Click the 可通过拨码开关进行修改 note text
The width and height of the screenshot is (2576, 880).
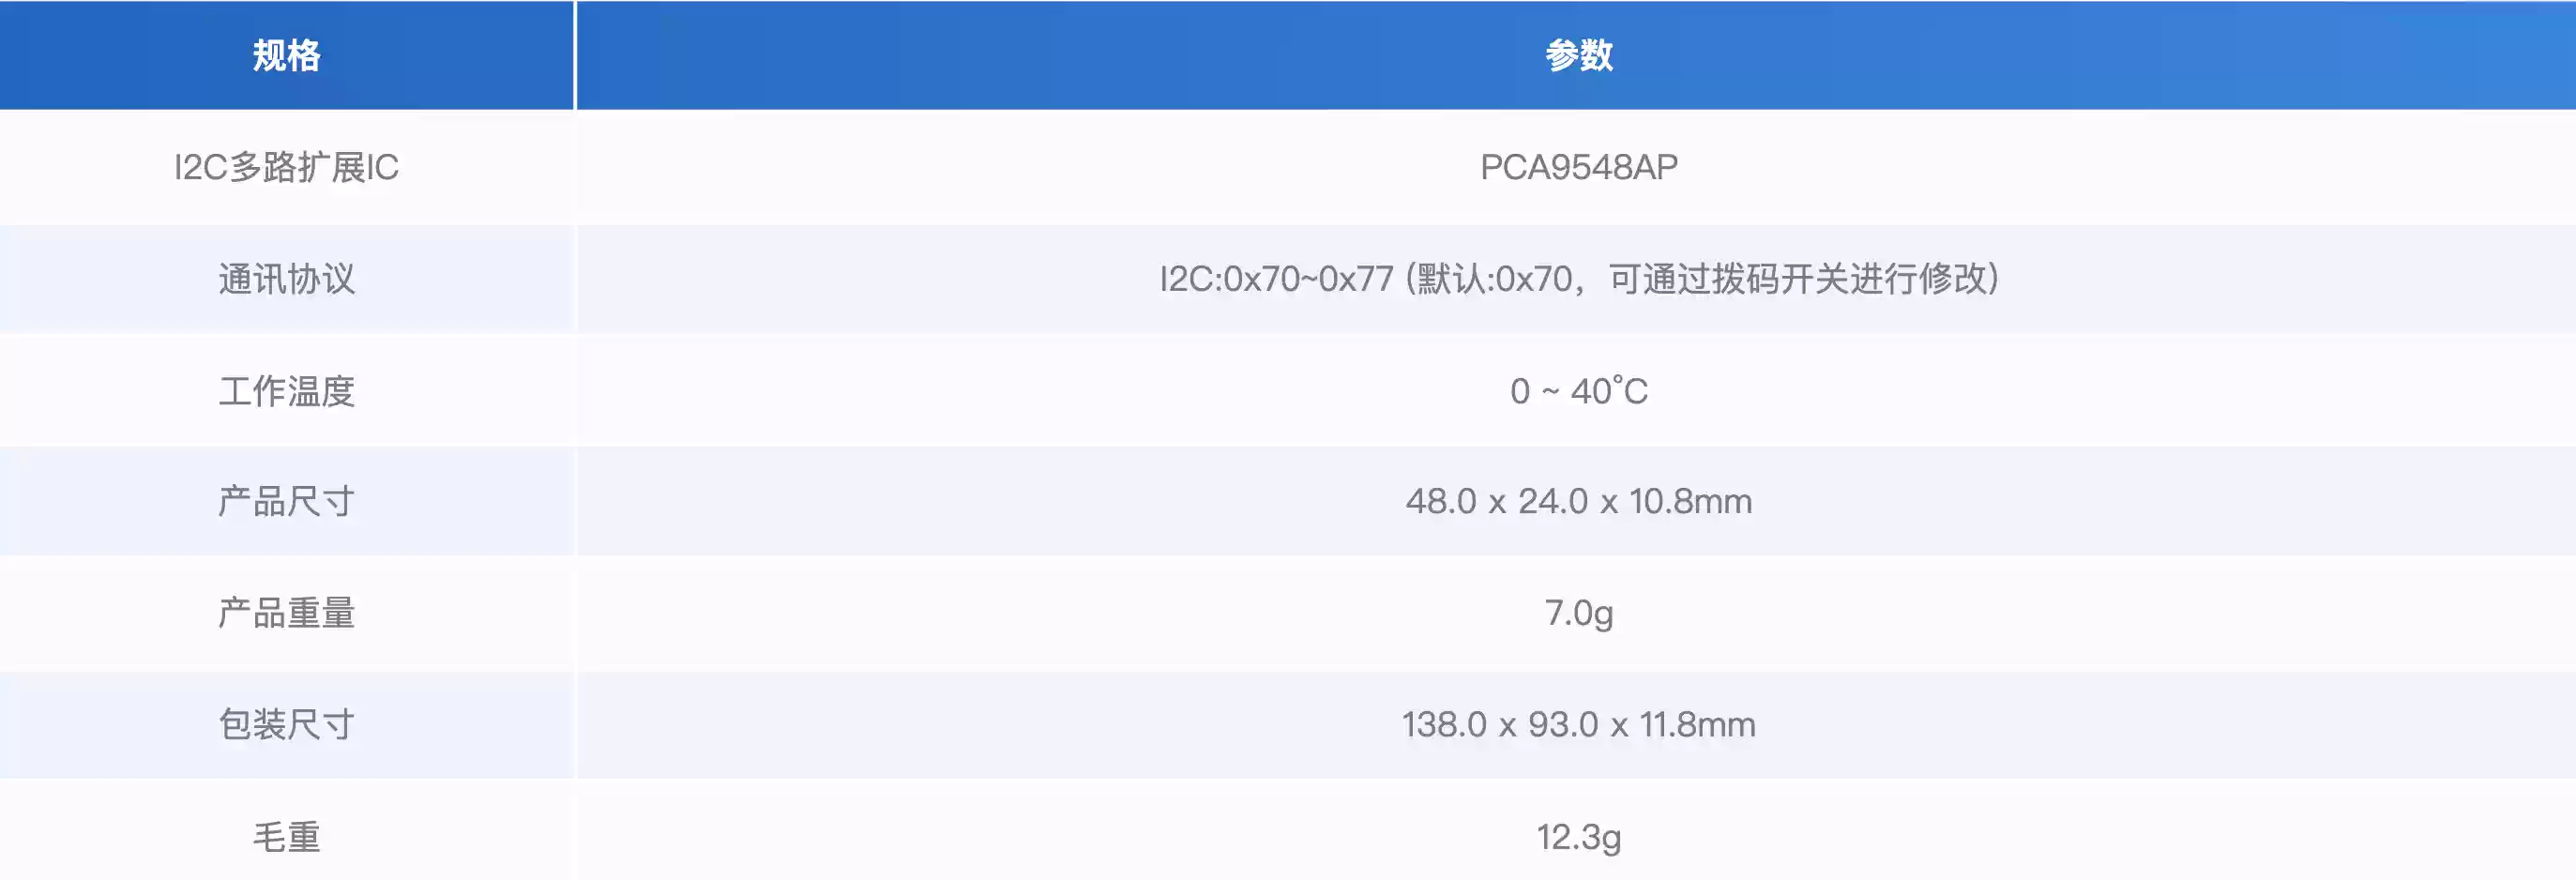[x=1796, y=279]
